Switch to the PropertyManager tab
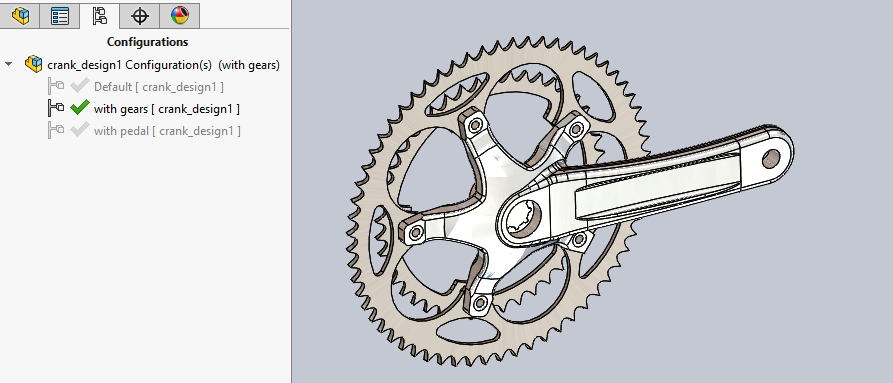893x383 pixels. [60, 15]
